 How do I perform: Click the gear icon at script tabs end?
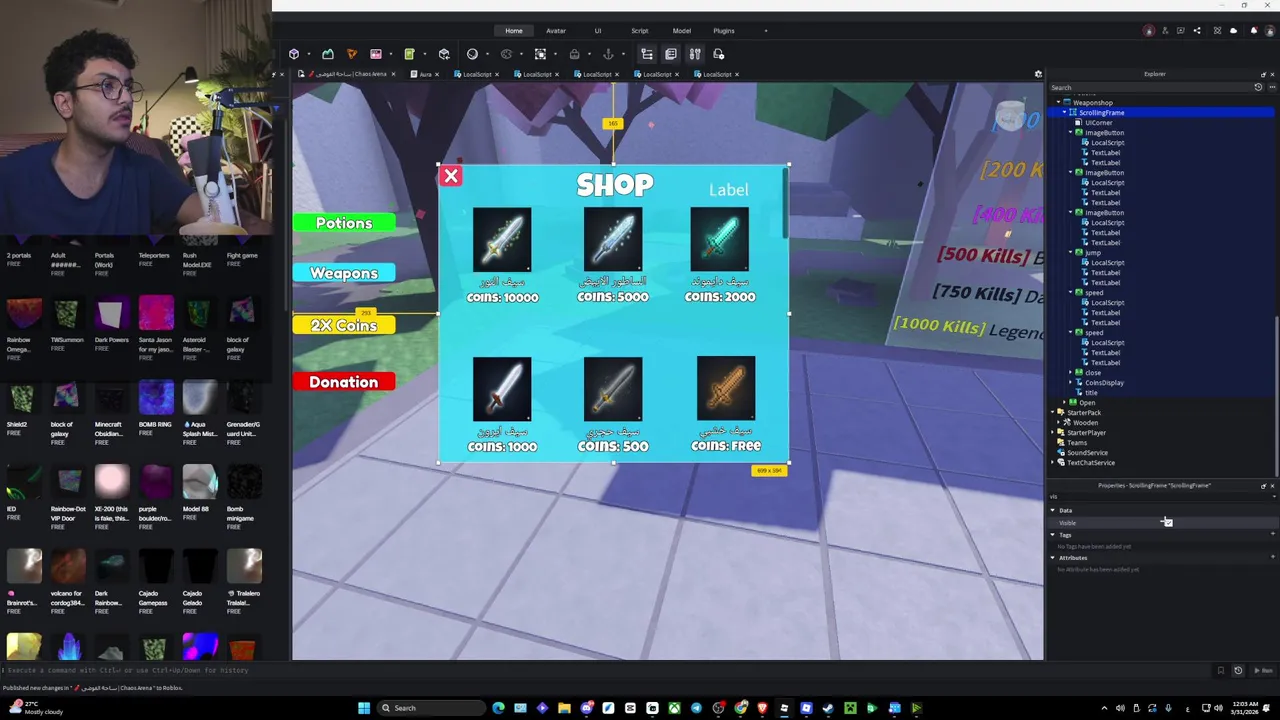[1038, 74]
